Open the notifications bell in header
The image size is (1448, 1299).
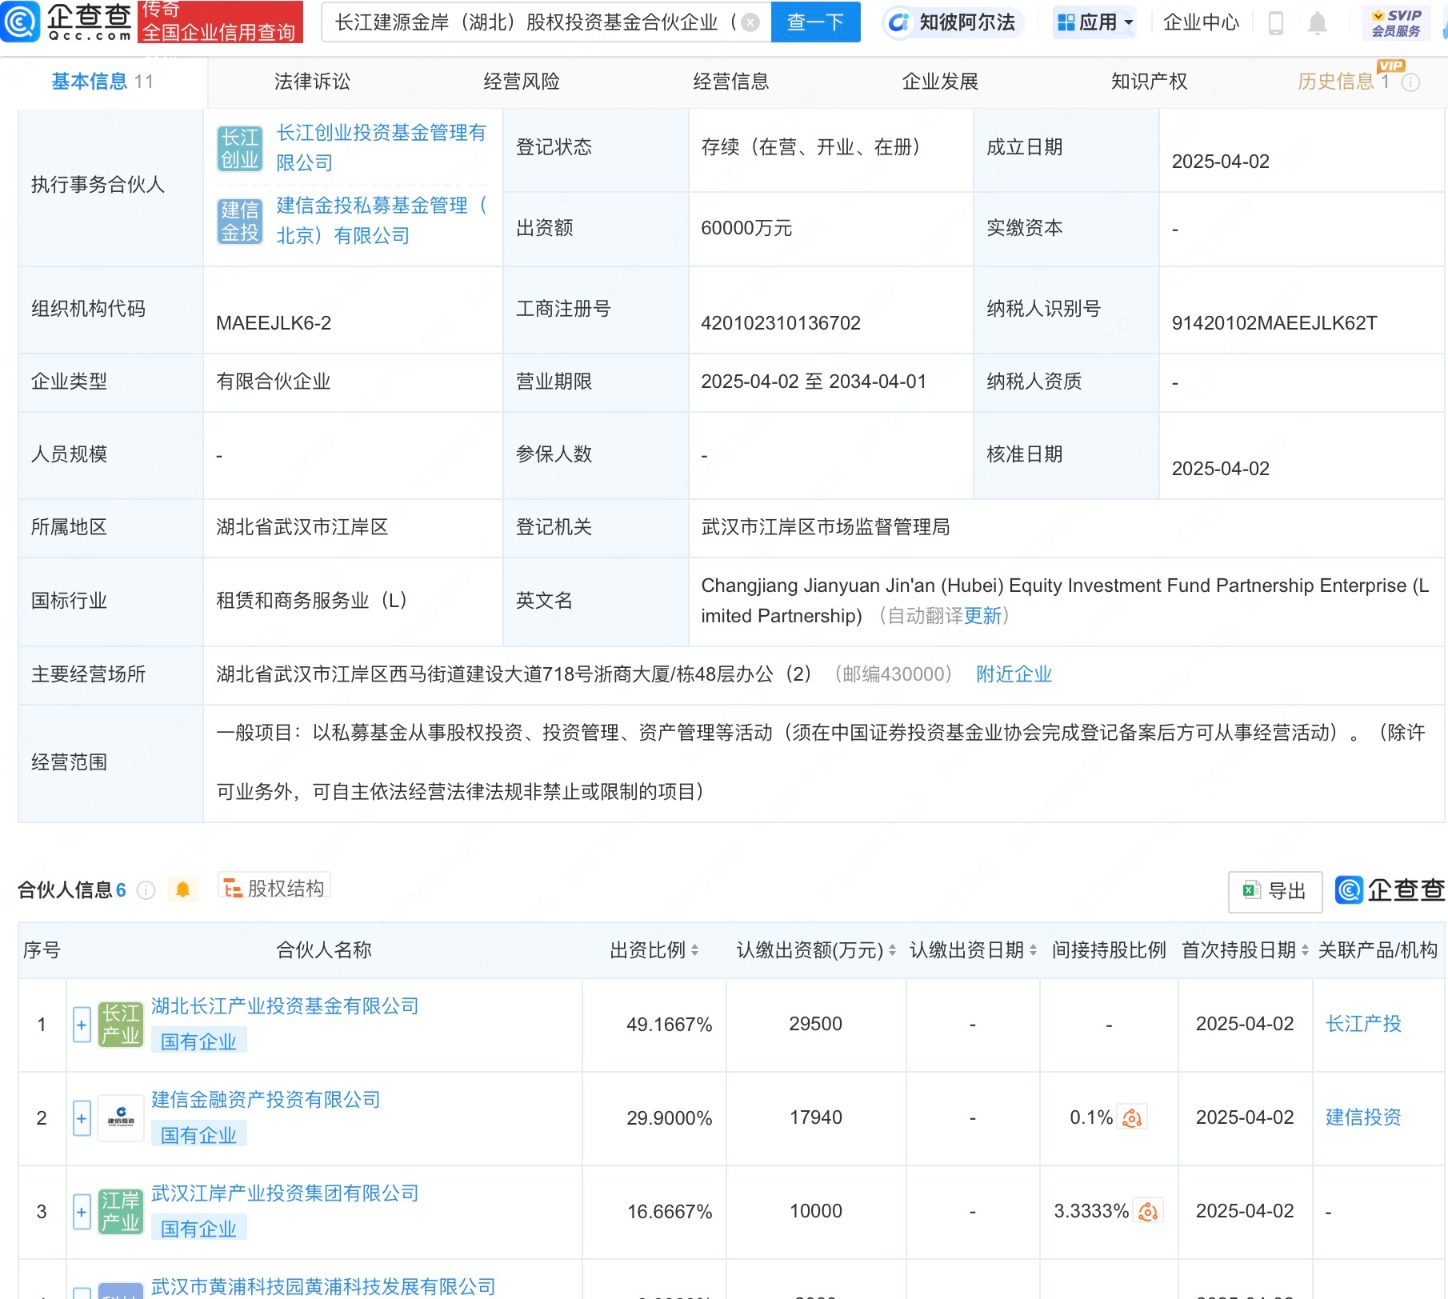point(1317,23)
